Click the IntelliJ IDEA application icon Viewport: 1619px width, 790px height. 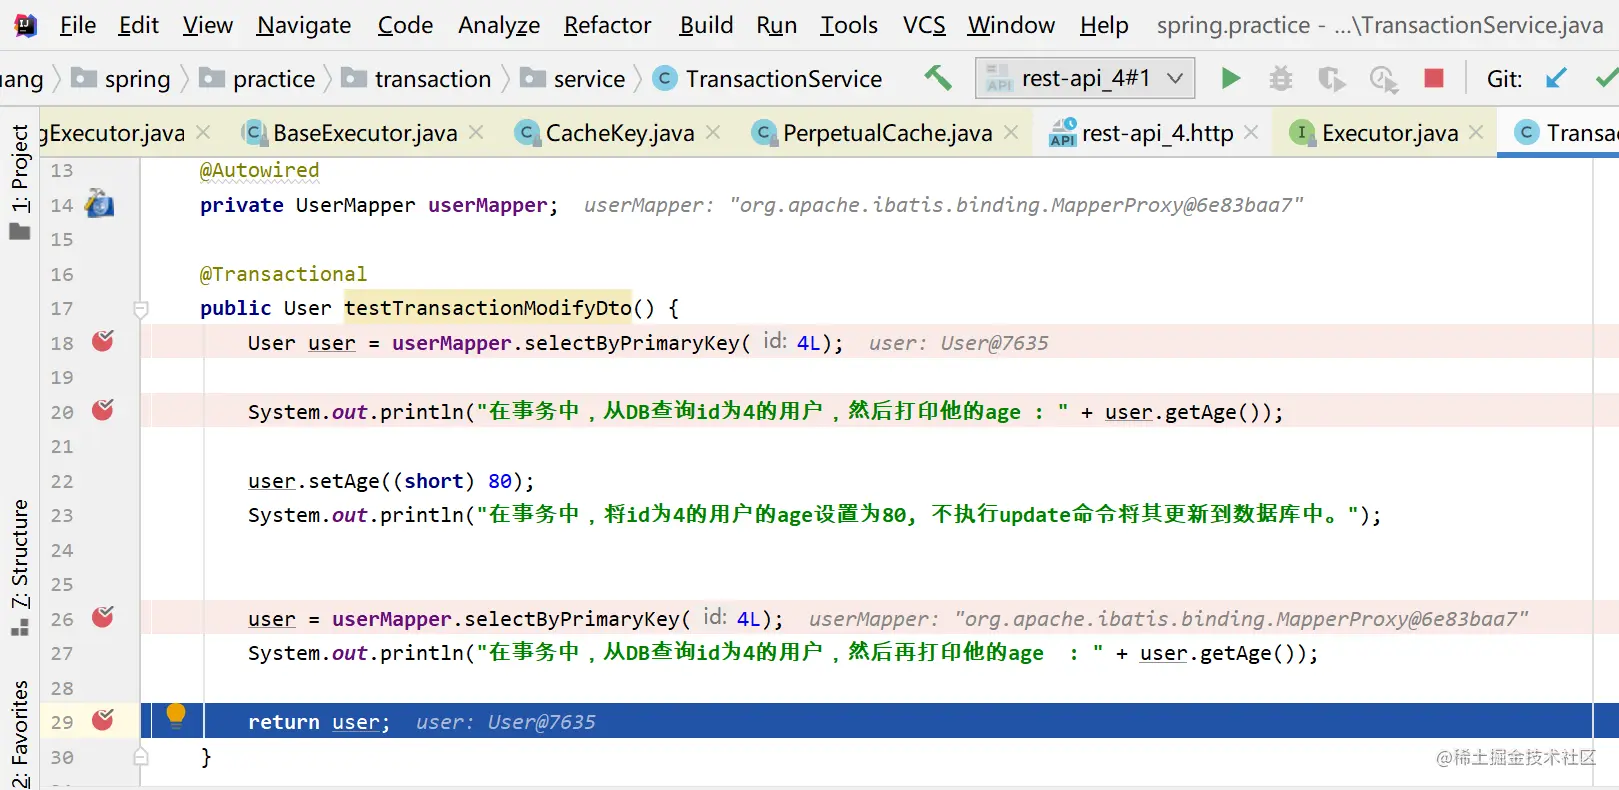tap(26, 25)
